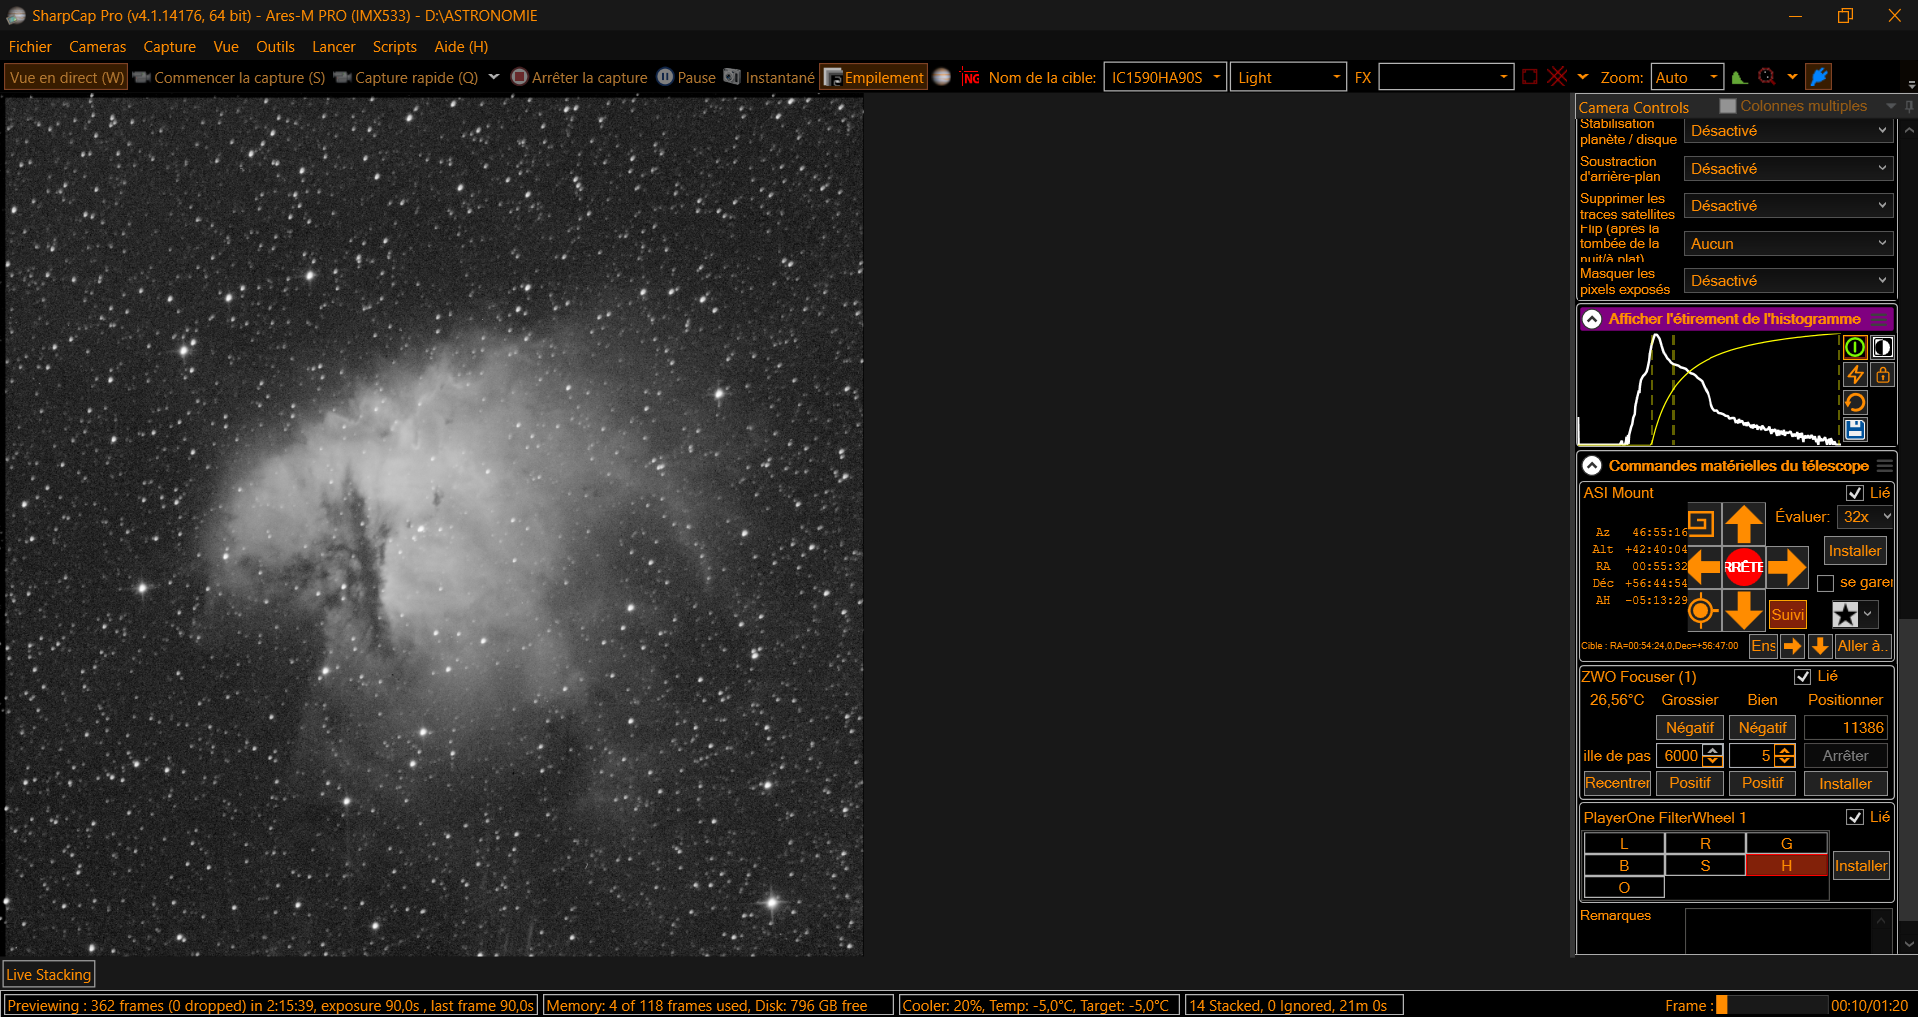1918x1017 pixels.
Task: Click in the Remarques text box
Action: tap(1778, 931)
